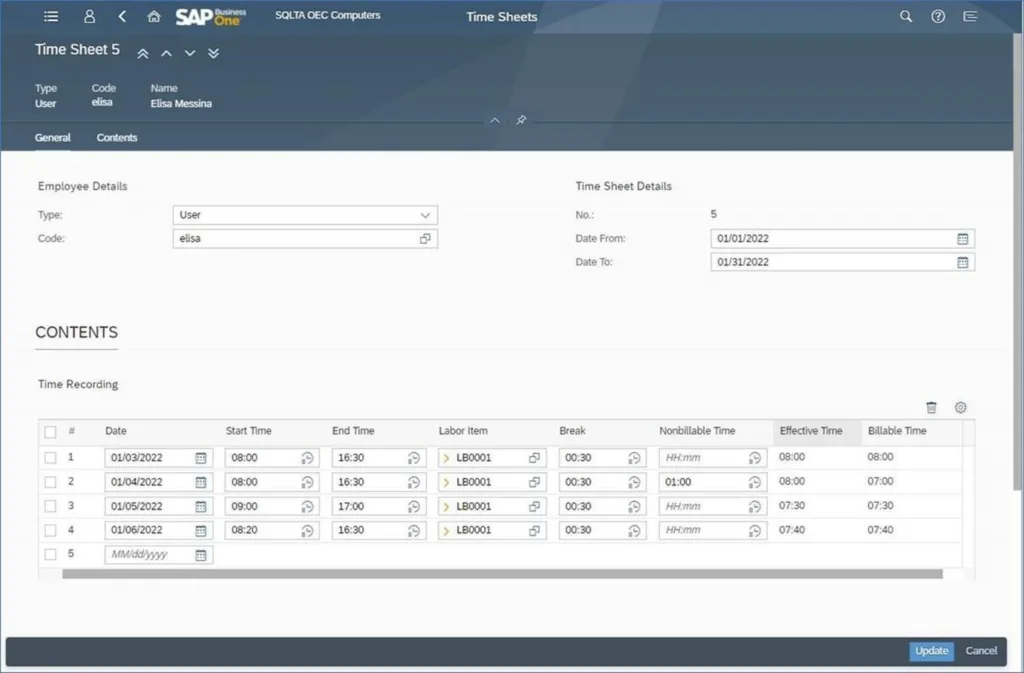Open time picker for row 2 break

[x=634, y=482]
